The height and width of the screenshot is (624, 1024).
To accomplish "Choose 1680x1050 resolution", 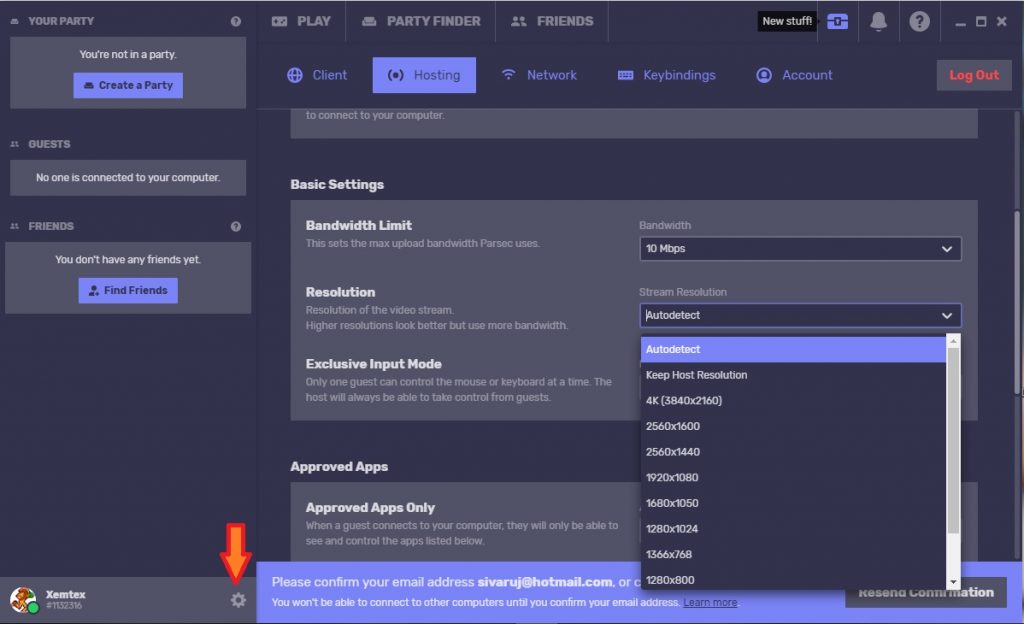I will coord(793,503).
